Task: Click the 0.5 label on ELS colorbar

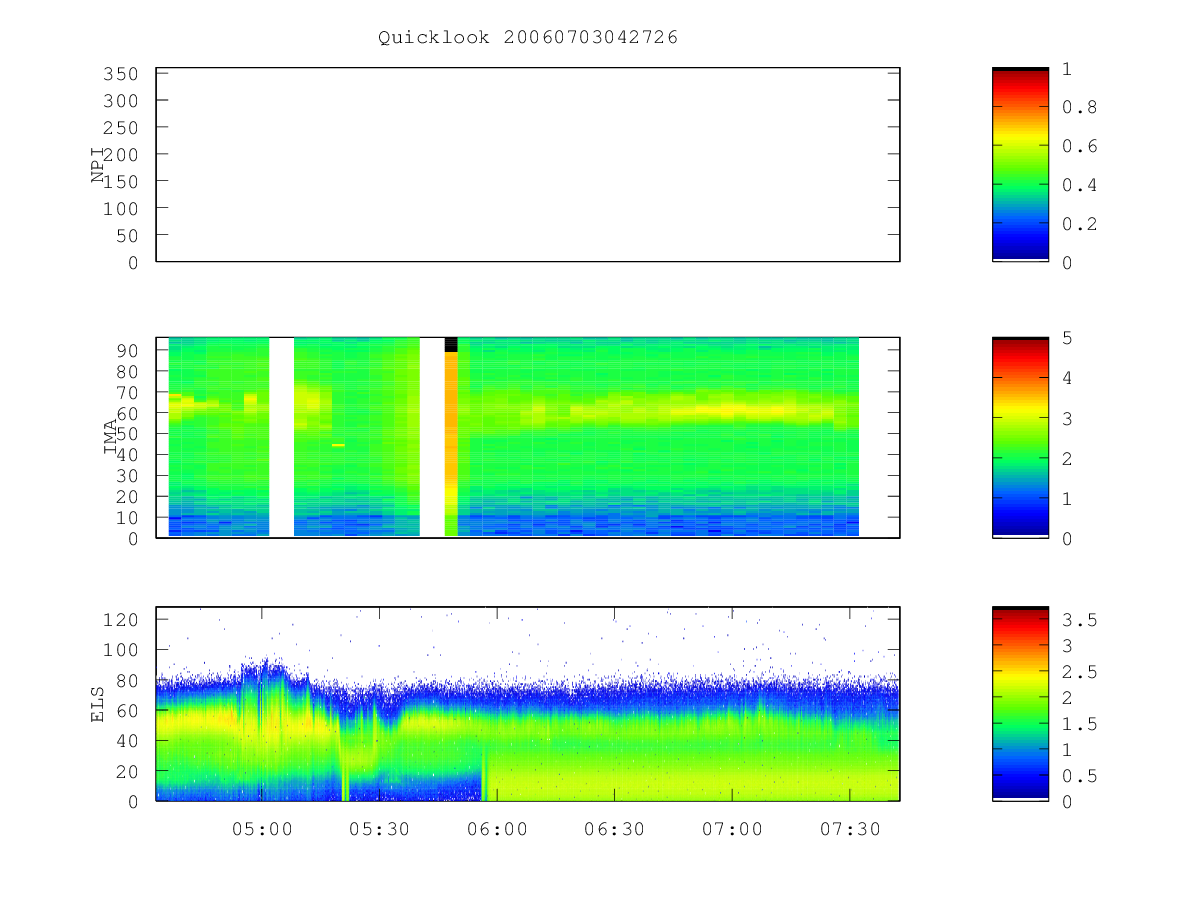Action: tap(1080, 776)
